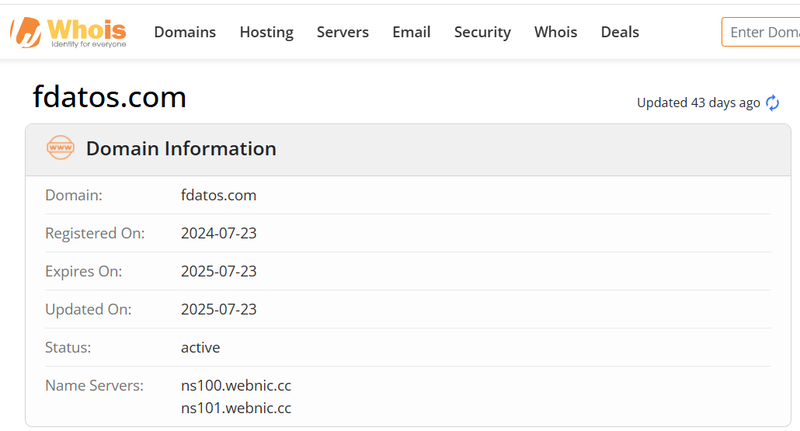The image size is (800, 431).
Task: Click the Name Servers: label
Action: [94, 386]
